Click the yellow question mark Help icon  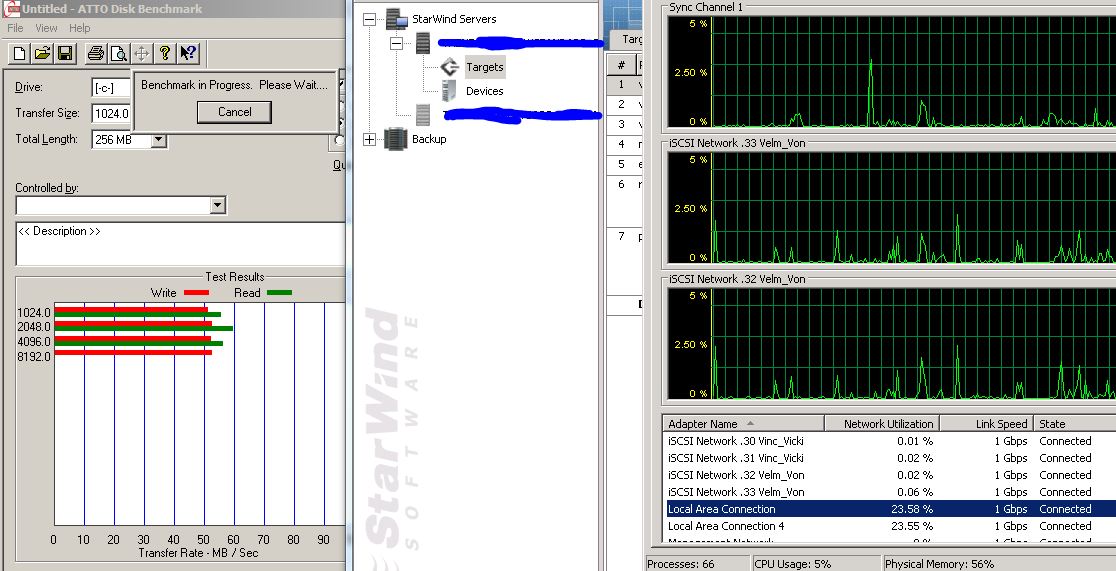tap(165, 53)
